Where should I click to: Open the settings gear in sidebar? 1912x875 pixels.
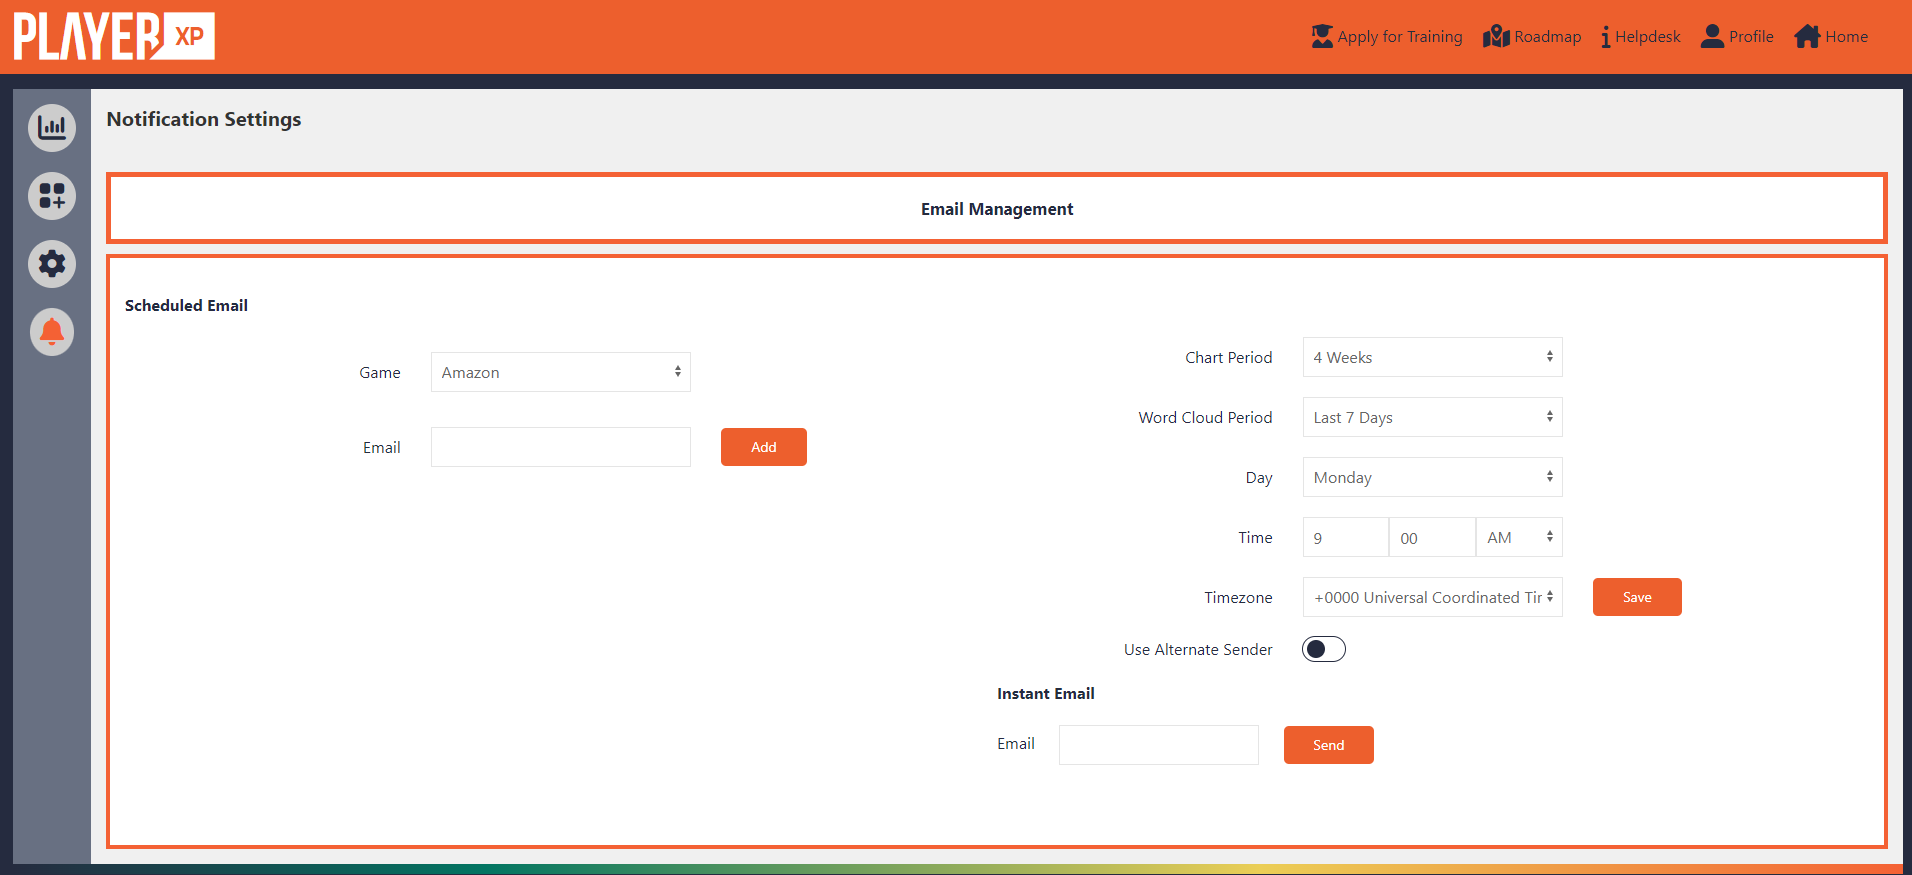[x=52, y=264]
